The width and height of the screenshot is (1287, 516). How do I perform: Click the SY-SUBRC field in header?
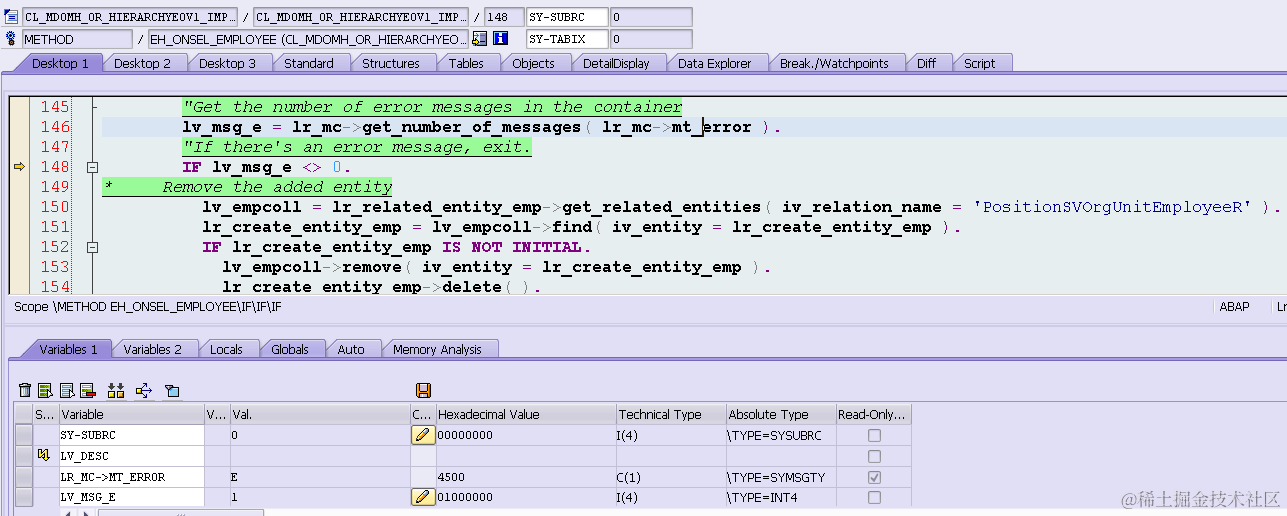[567, 17]
